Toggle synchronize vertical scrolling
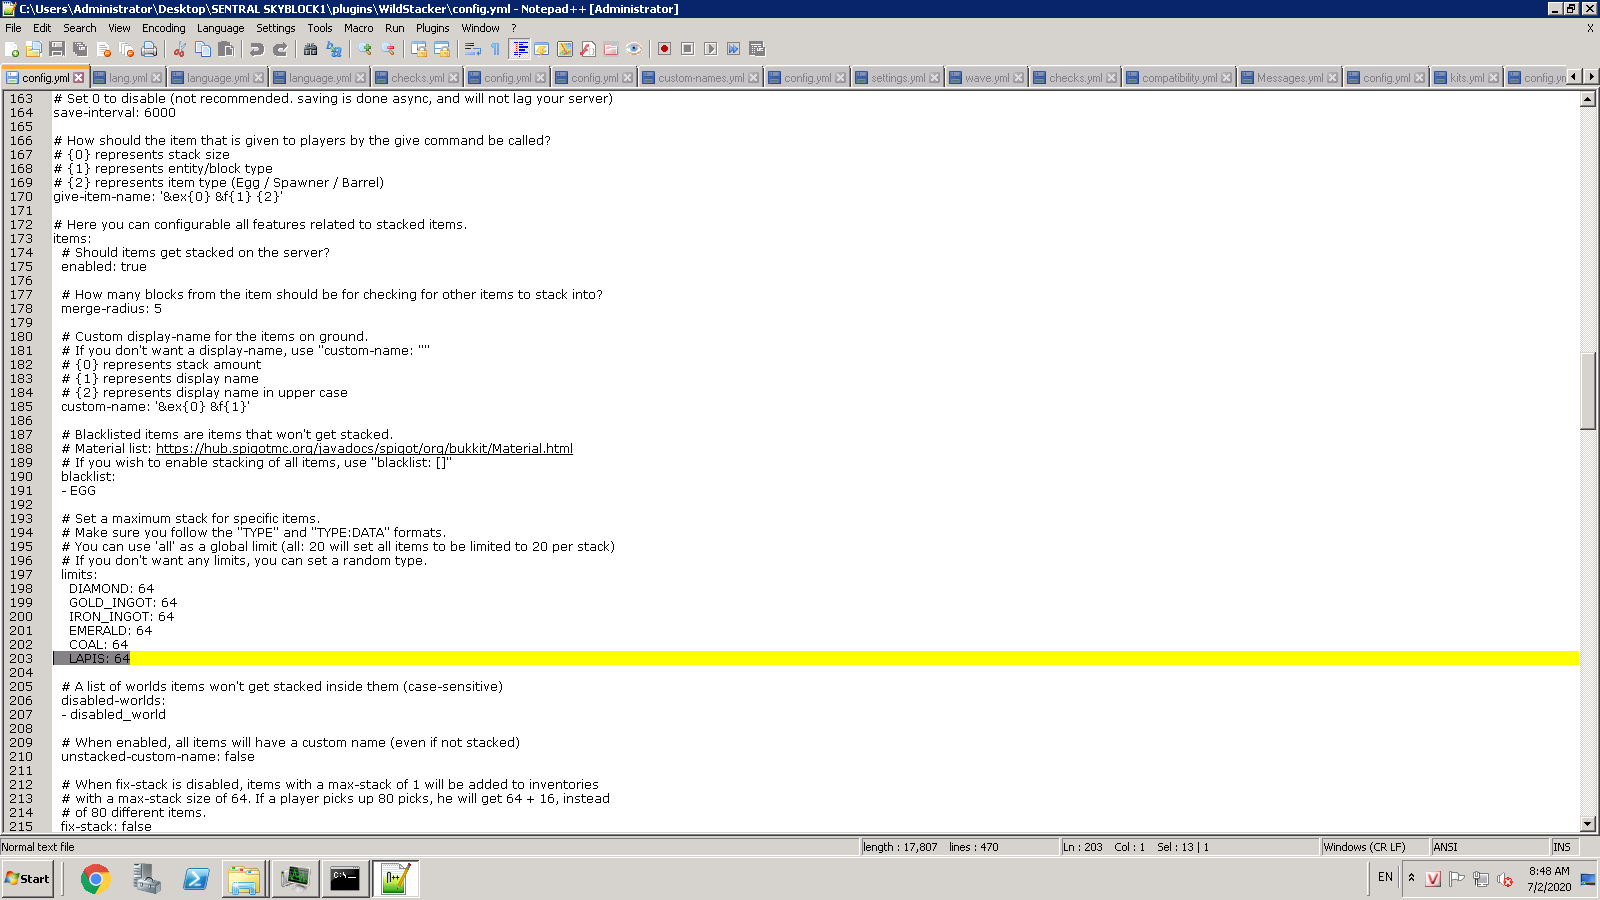Viewport: 1600px width, 900px height. pyautogui.click(x=419, y=49)
